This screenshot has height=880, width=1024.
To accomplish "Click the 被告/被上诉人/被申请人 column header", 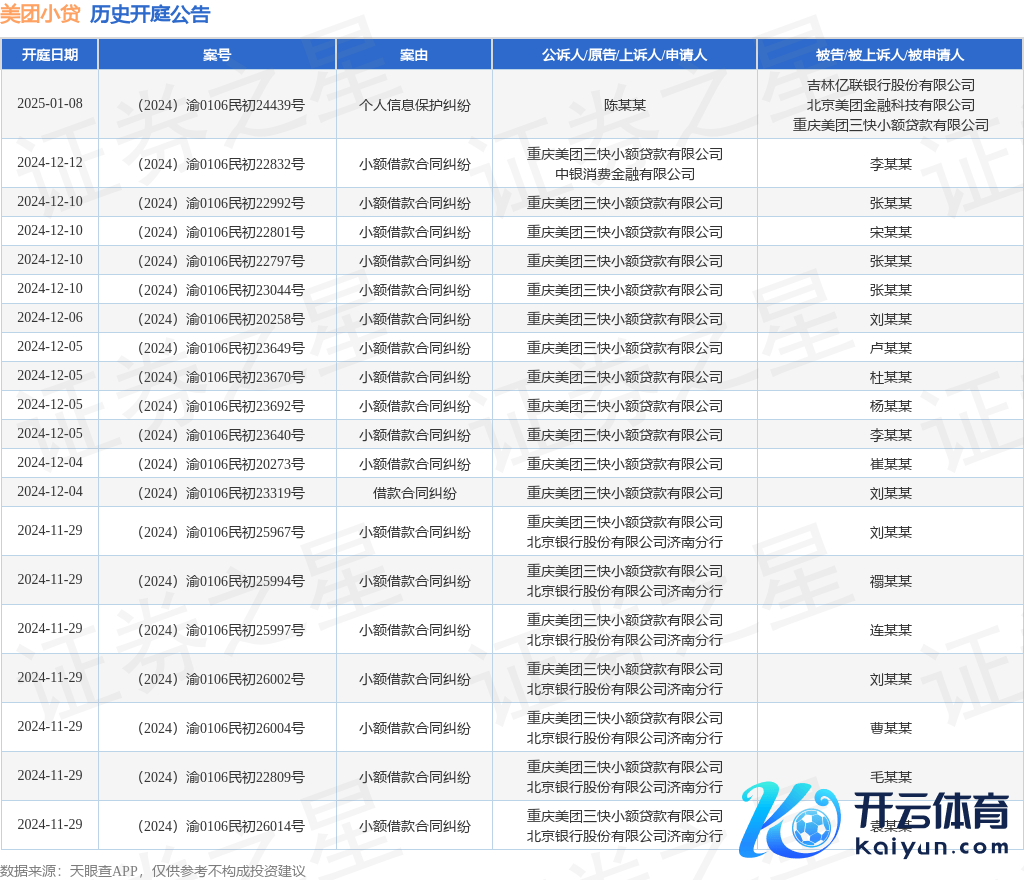I will [890, 55].
